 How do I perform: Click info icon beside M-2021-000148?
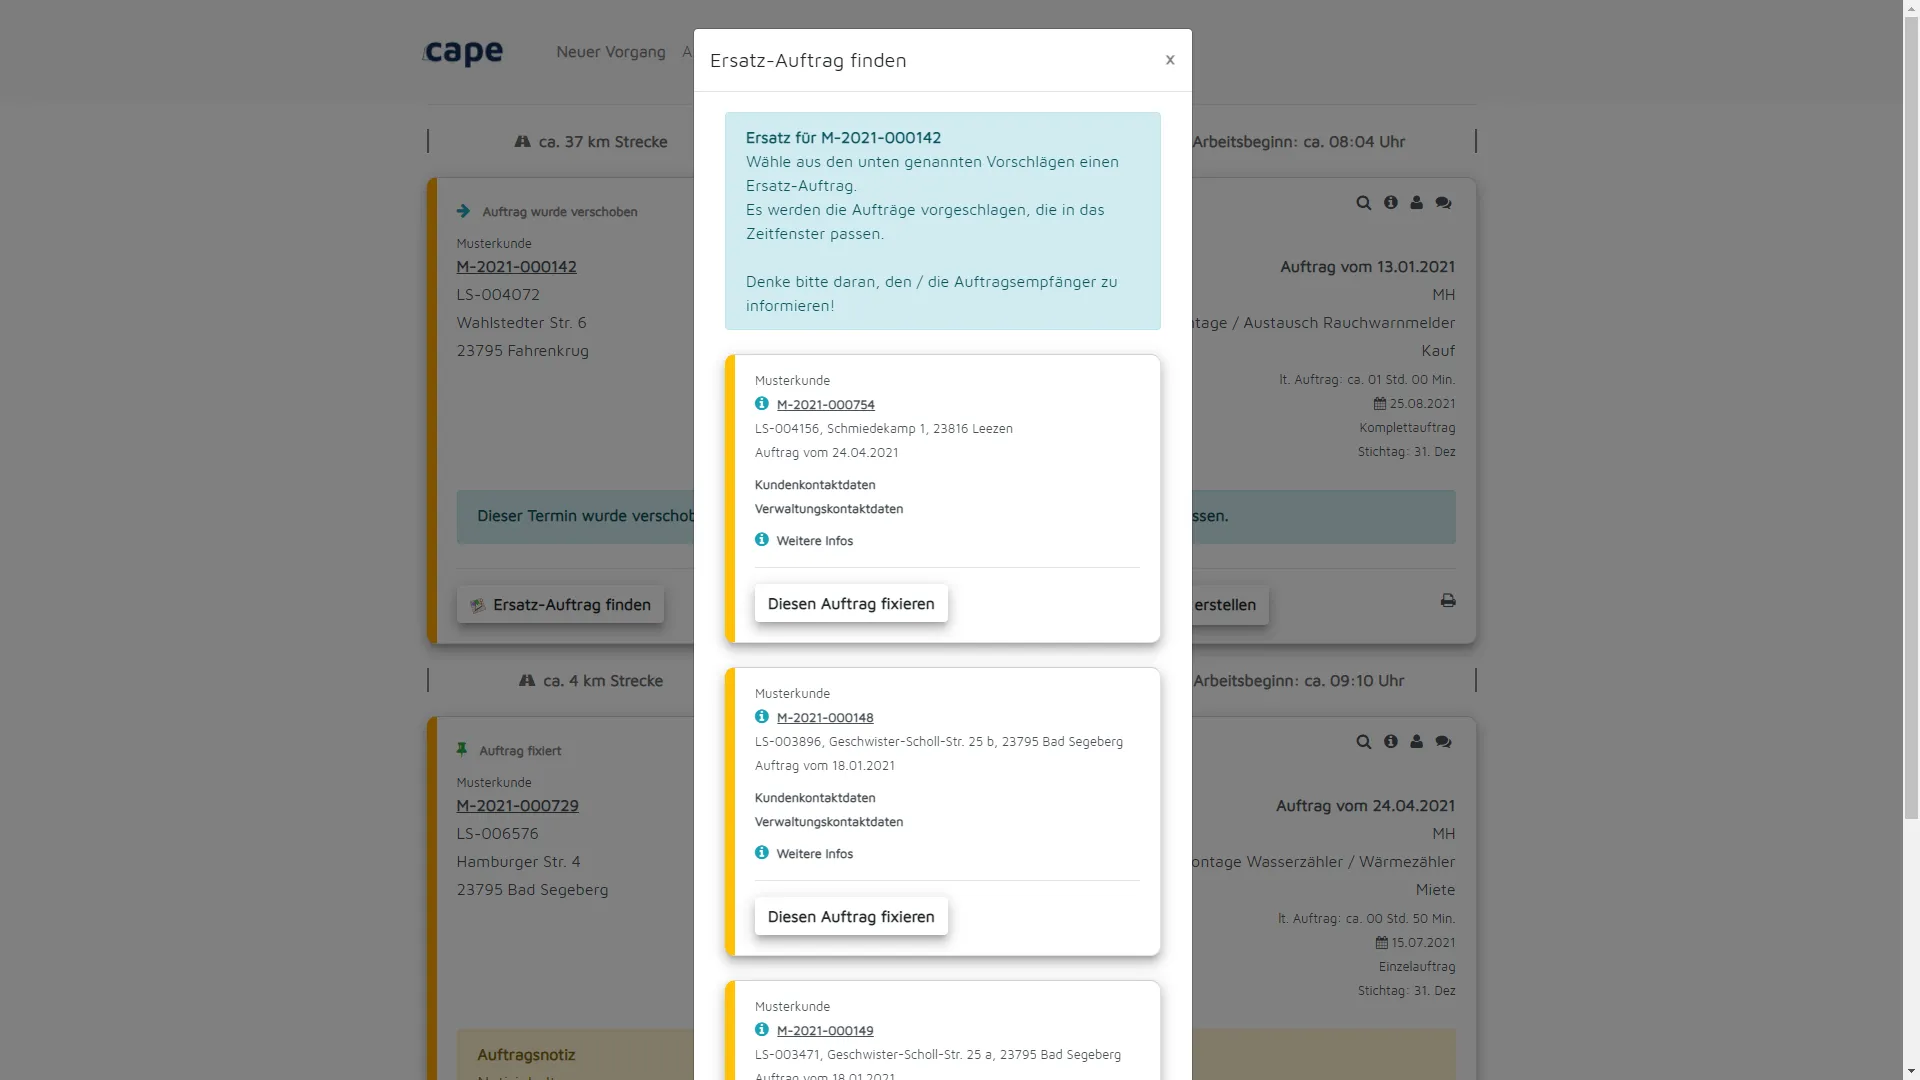point(762,717)
